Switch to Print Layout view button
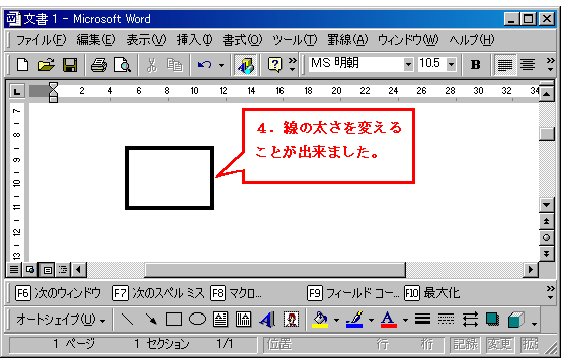This screenshot has height=364, width=574. (47, 270)
